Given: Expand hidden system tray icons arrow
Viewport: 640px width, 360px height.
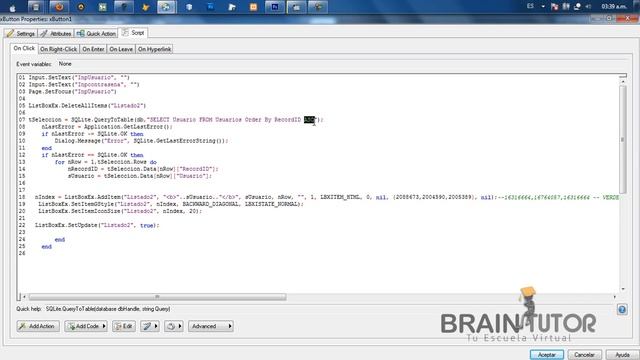Looking at the screenshot, I should point(543,7).
